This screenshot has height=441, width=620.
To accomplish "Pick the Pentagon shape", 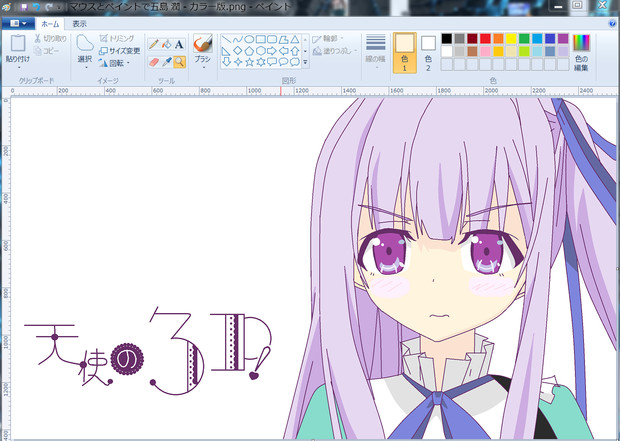I will [249, 51].
